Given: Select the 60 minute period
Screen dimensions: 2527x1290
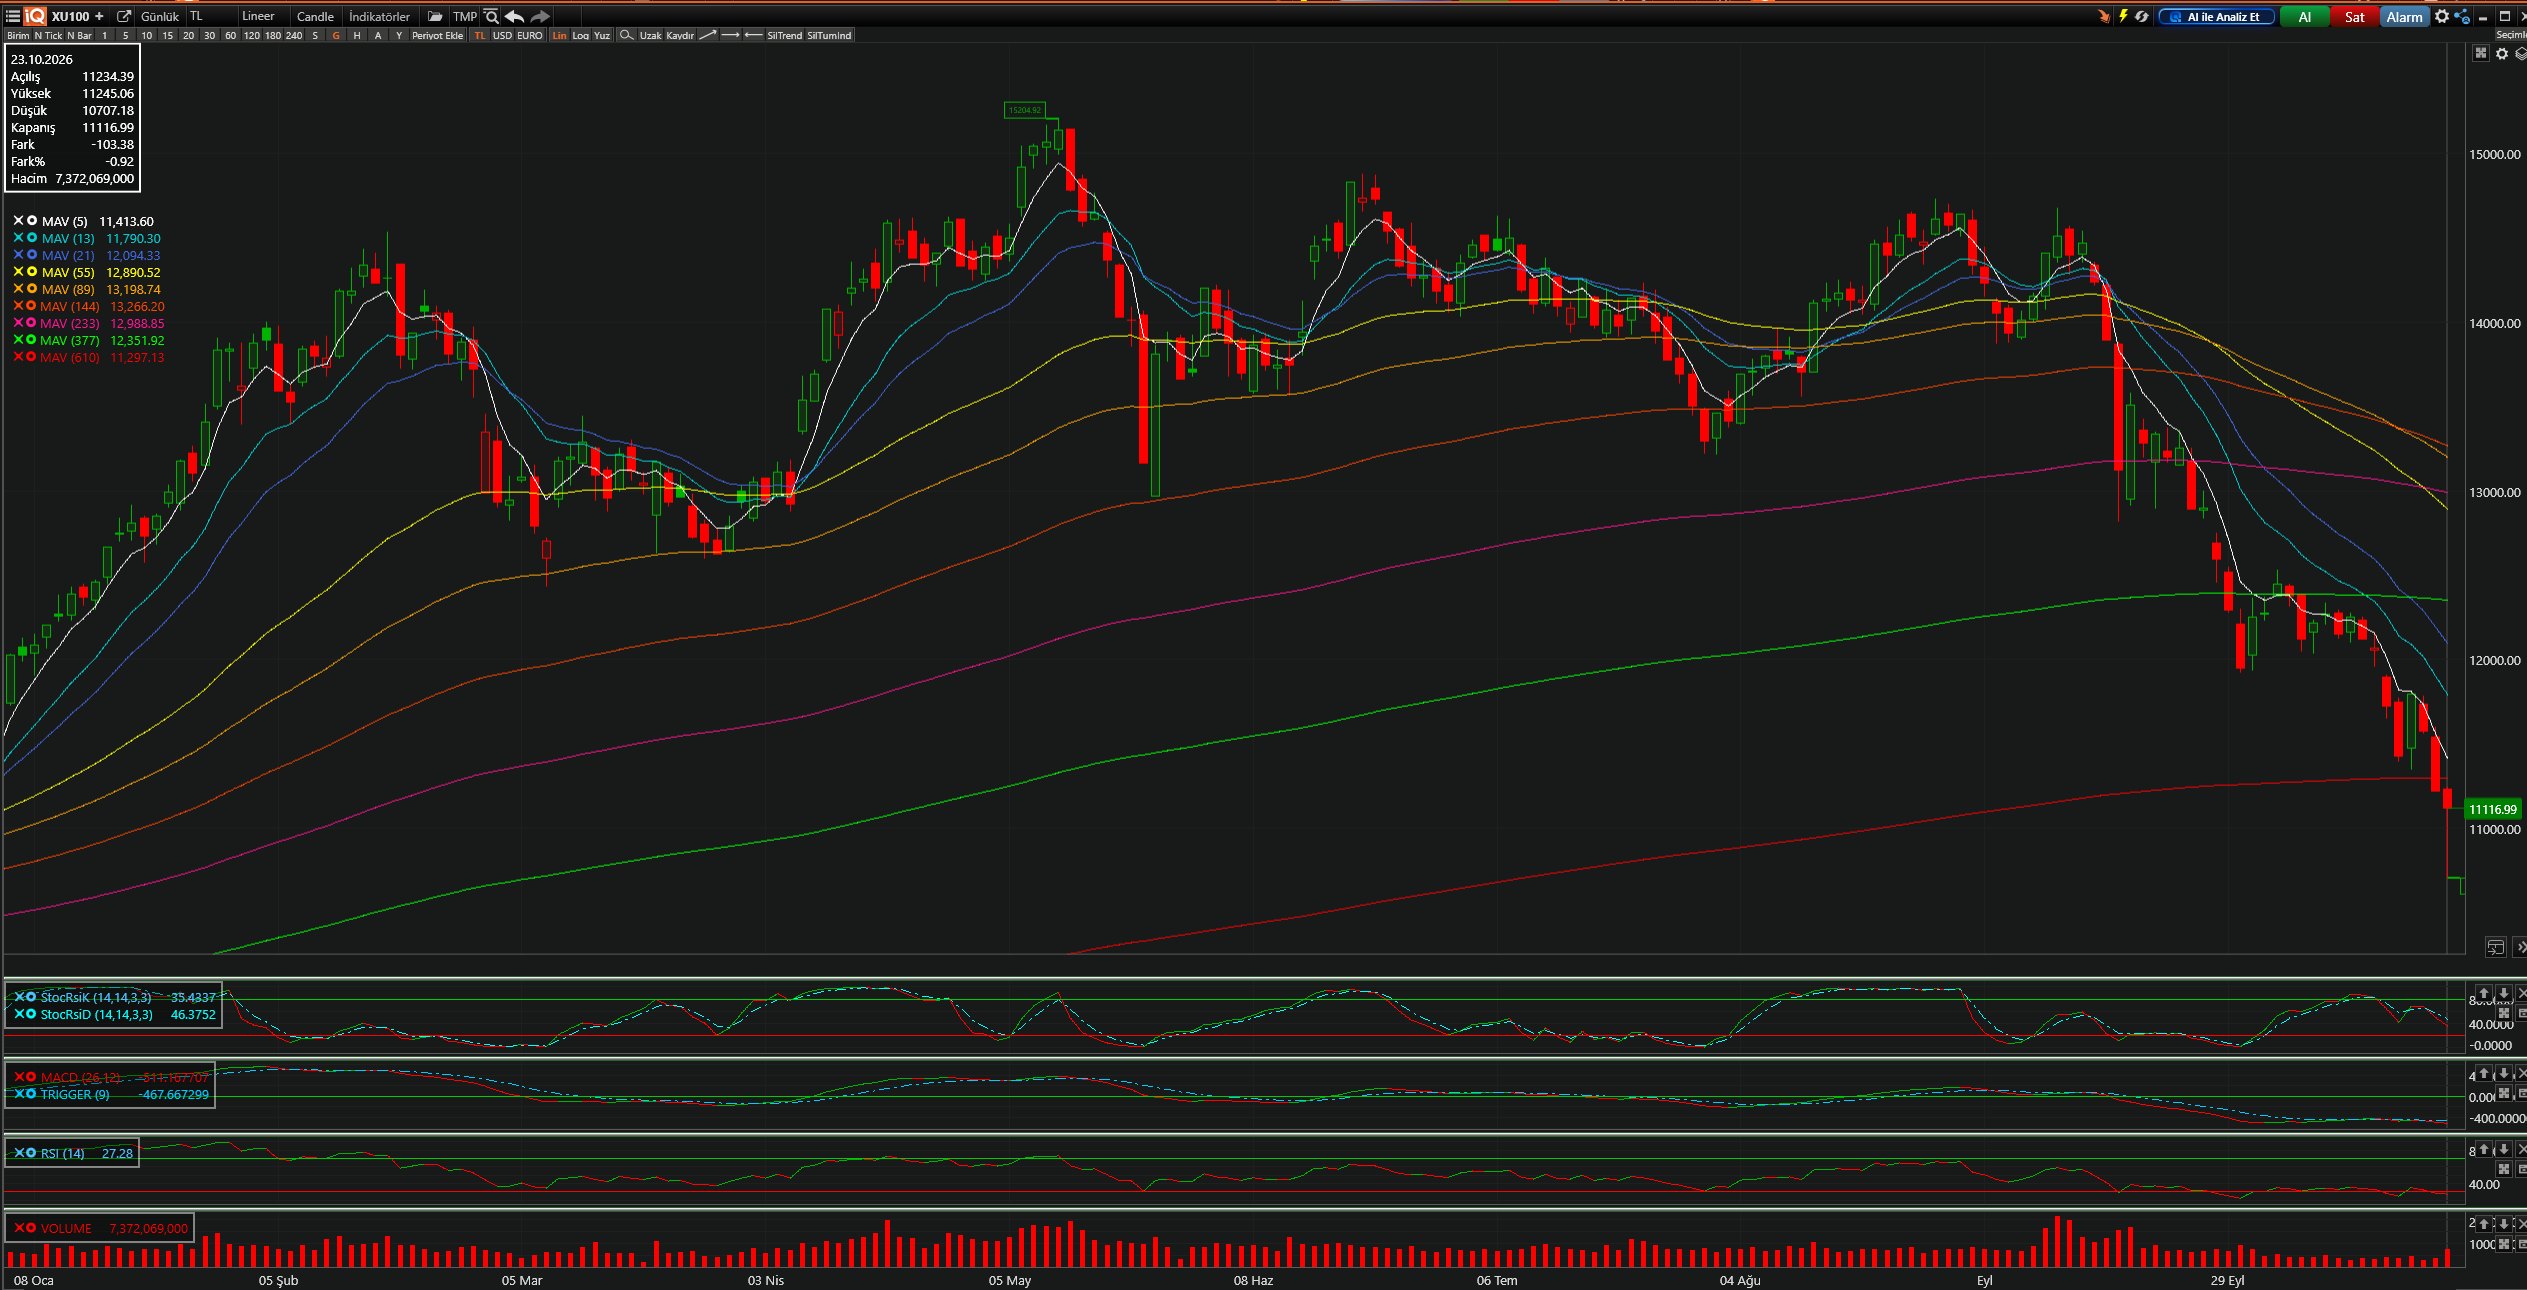Looking at the screenshot, I should click(x=230, y=35).
